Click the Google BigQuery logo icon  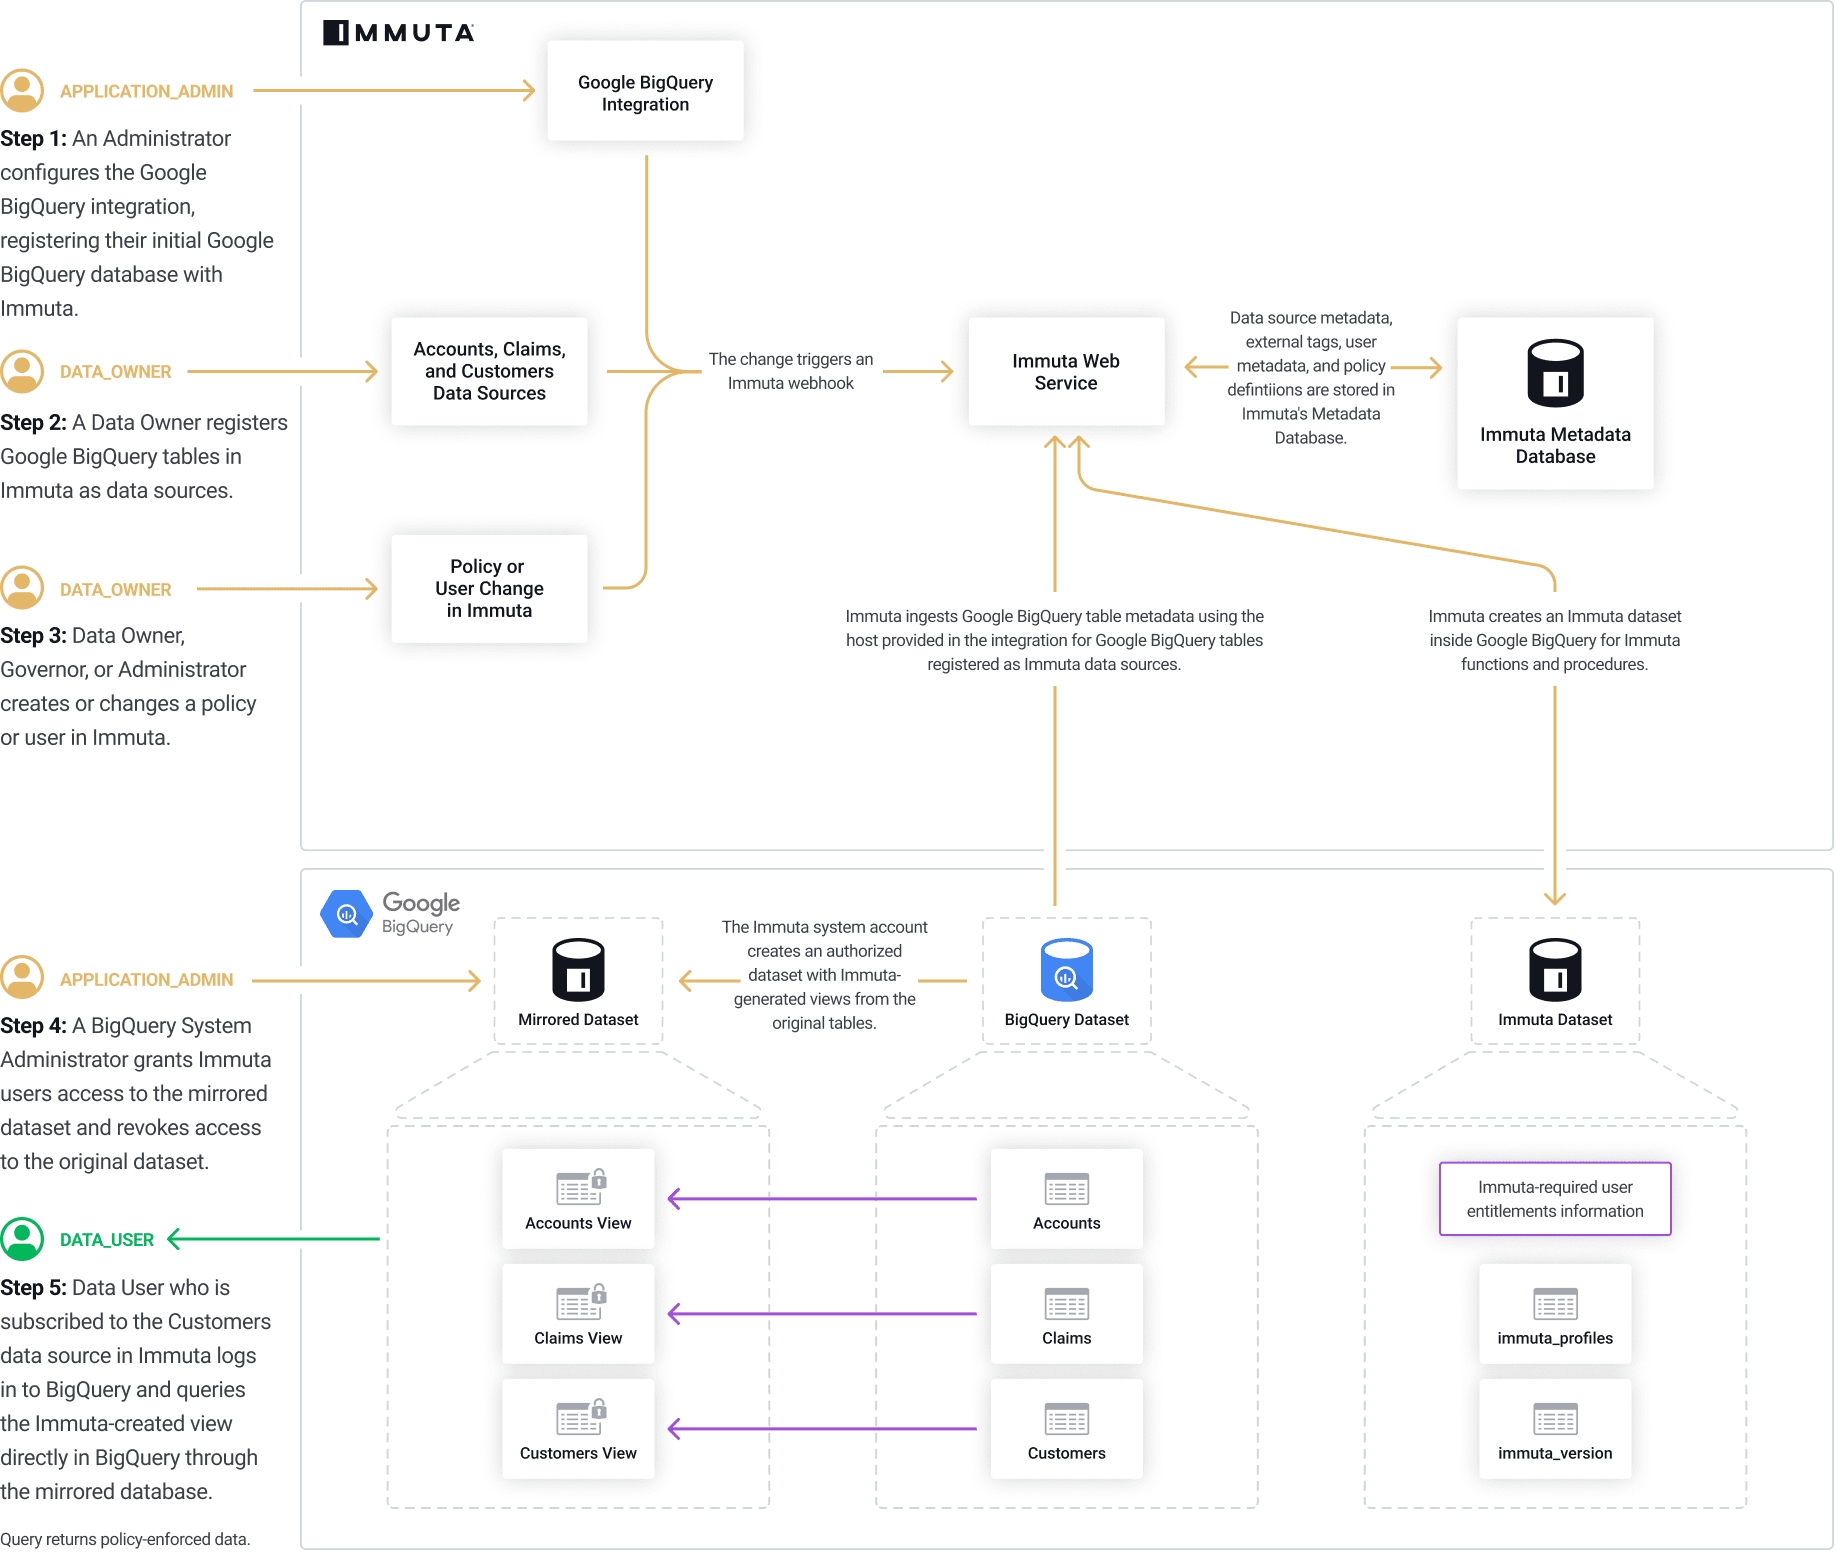[346, 913]
